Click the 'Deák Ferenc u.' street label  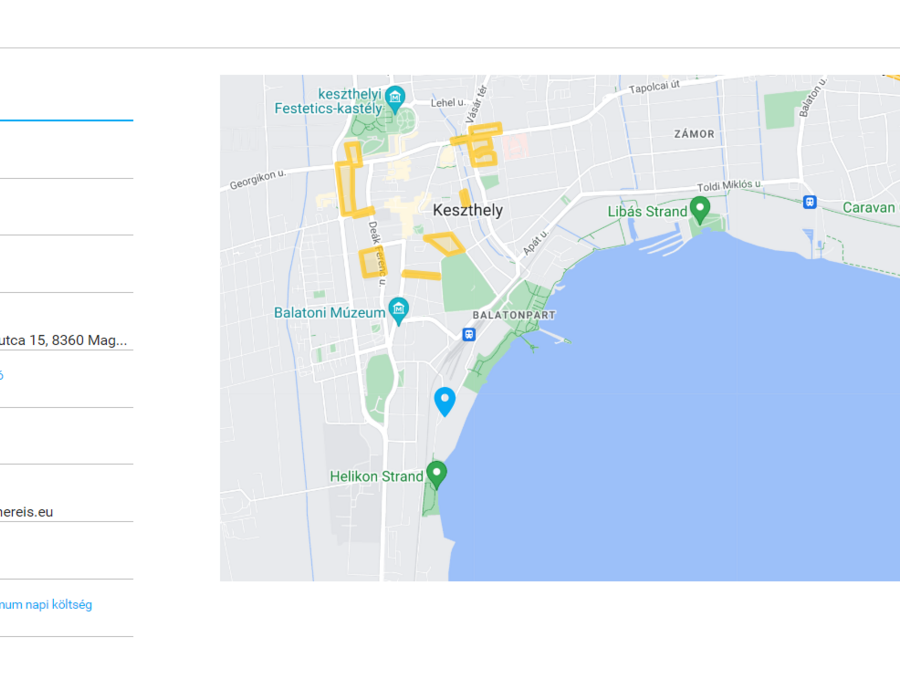pyautogui.click(x=377, y=253)
